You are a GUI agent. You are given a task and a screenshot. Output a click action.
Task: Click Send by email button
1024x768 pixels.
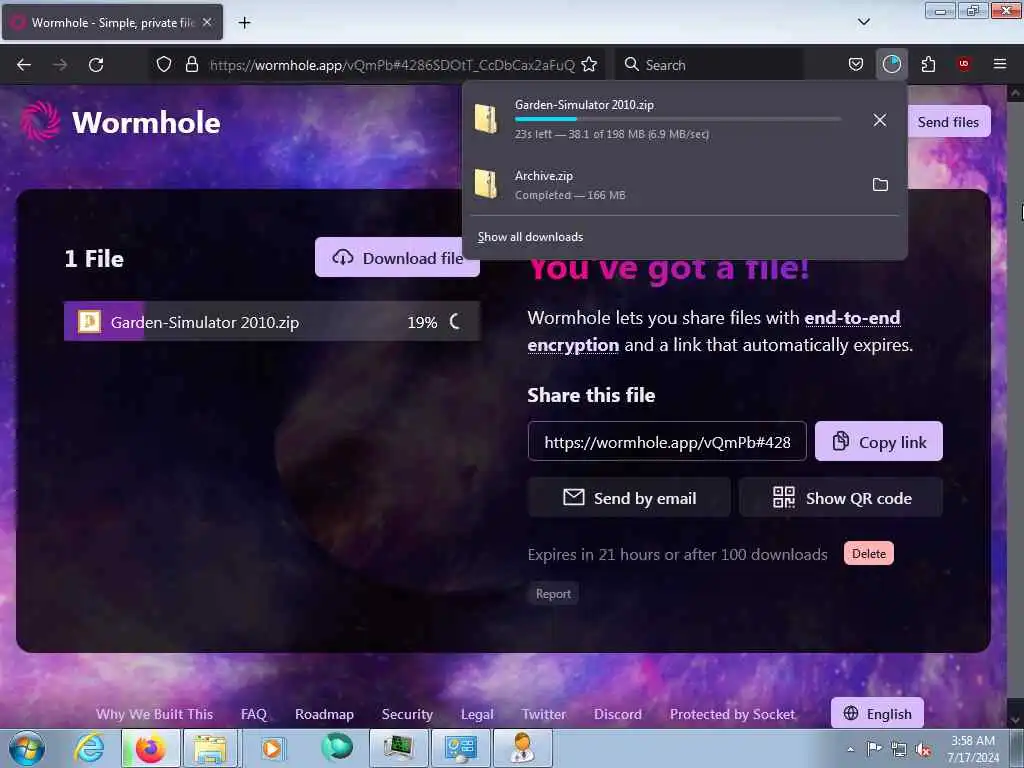[x=629, y=498]
